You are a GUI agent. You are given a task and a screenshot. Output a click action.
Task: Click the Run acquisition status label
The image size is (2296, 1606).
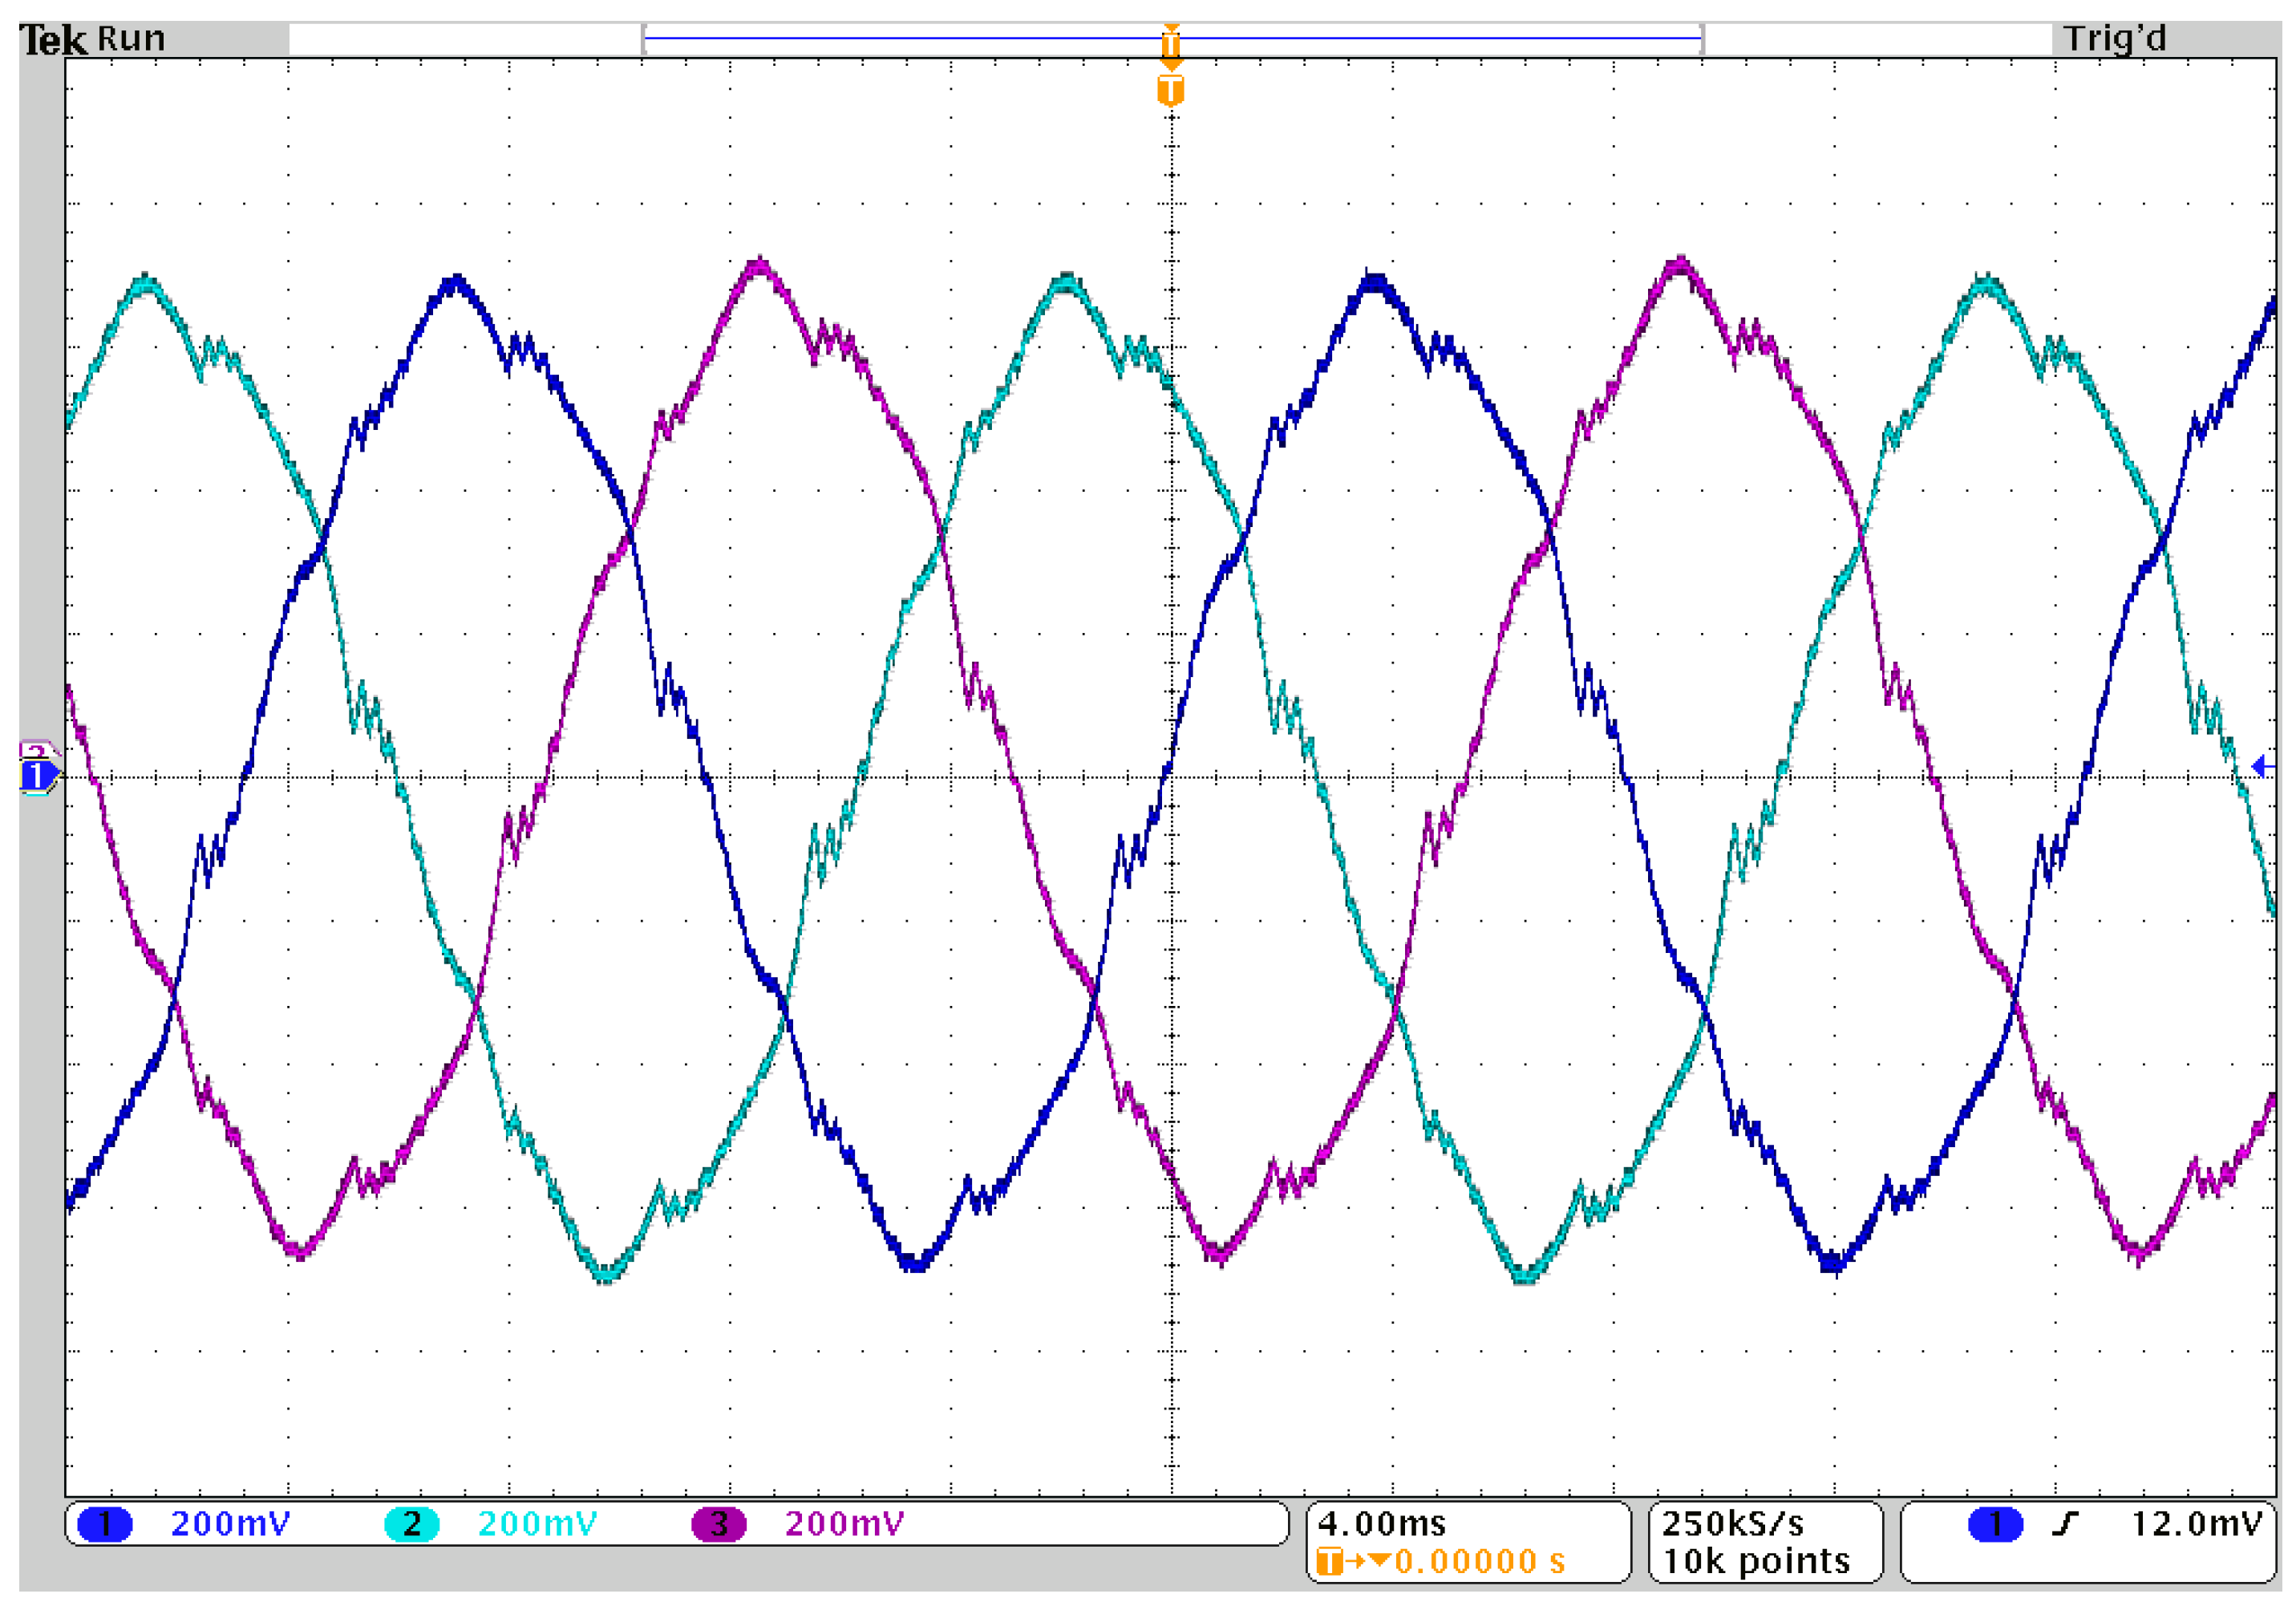[131, 39]
